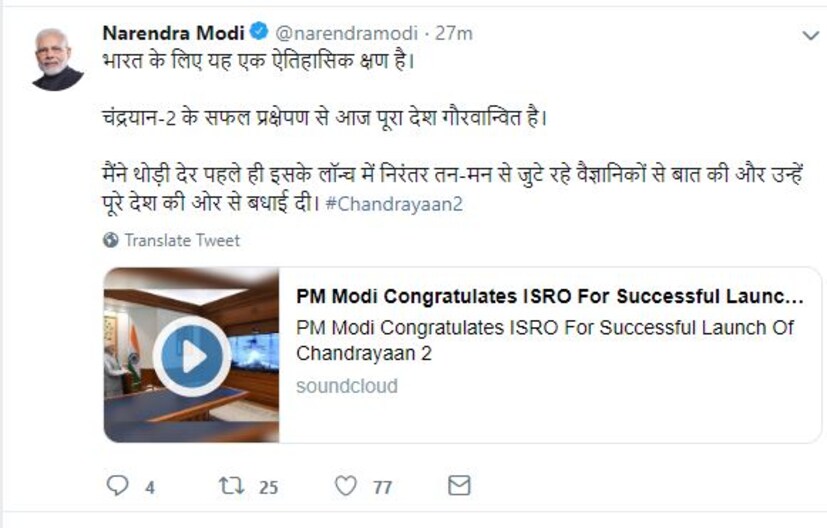Click Translate Tweet
Image resolution: width=827 pixels, height=528 pixels.
[182, 240]
